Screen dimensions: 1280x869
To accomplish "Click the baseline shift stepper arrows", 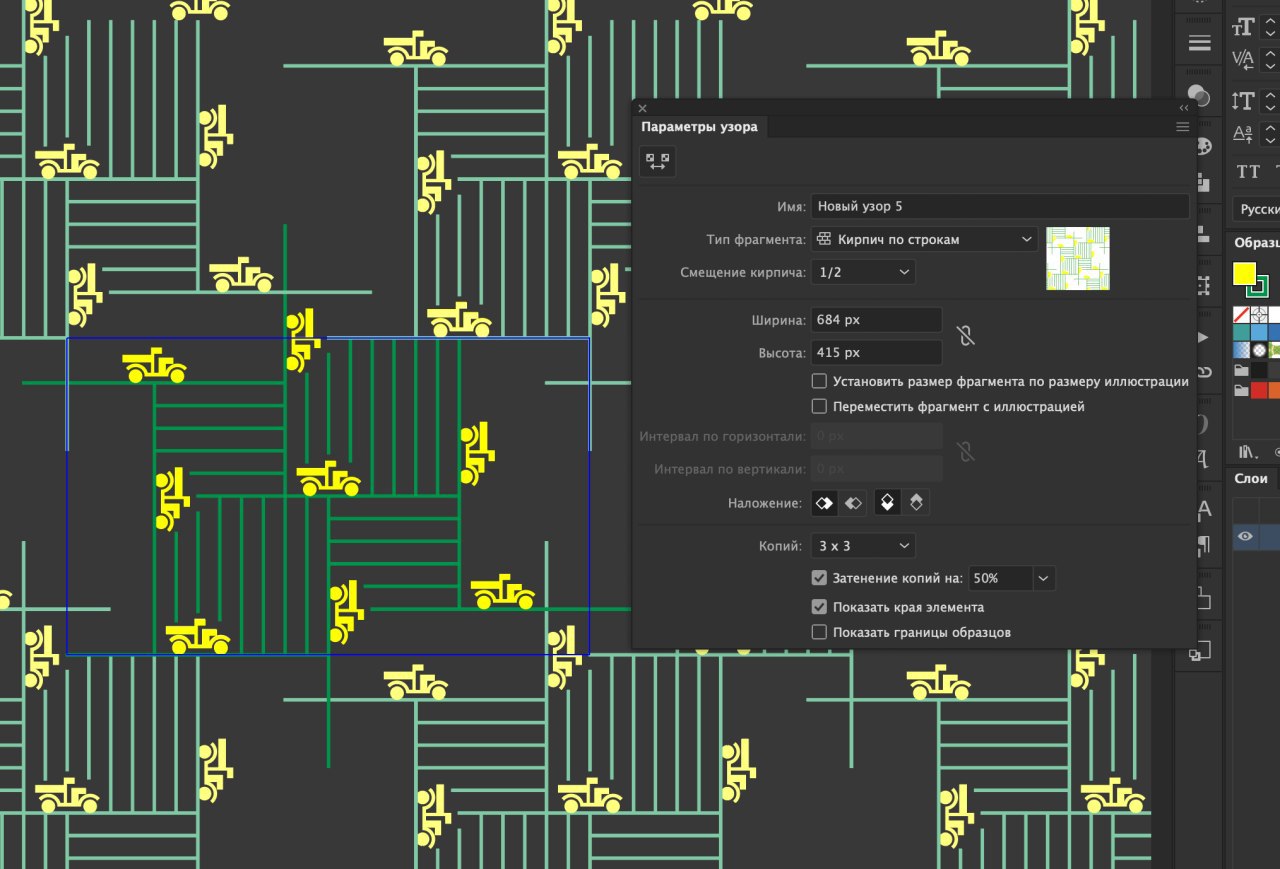I will coord(1270,132).
